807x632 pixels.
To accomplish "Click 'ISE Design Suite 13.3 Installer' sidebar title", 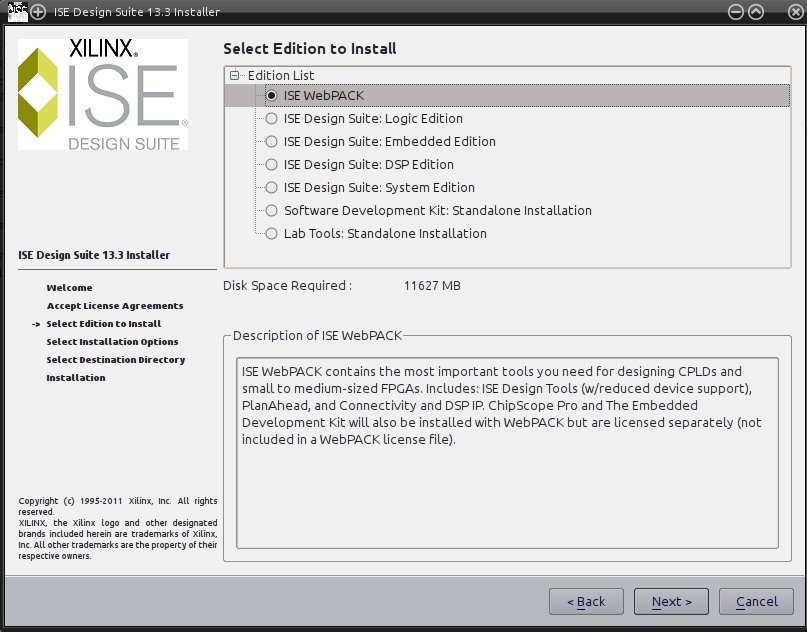I will click(x=94, y=255).
